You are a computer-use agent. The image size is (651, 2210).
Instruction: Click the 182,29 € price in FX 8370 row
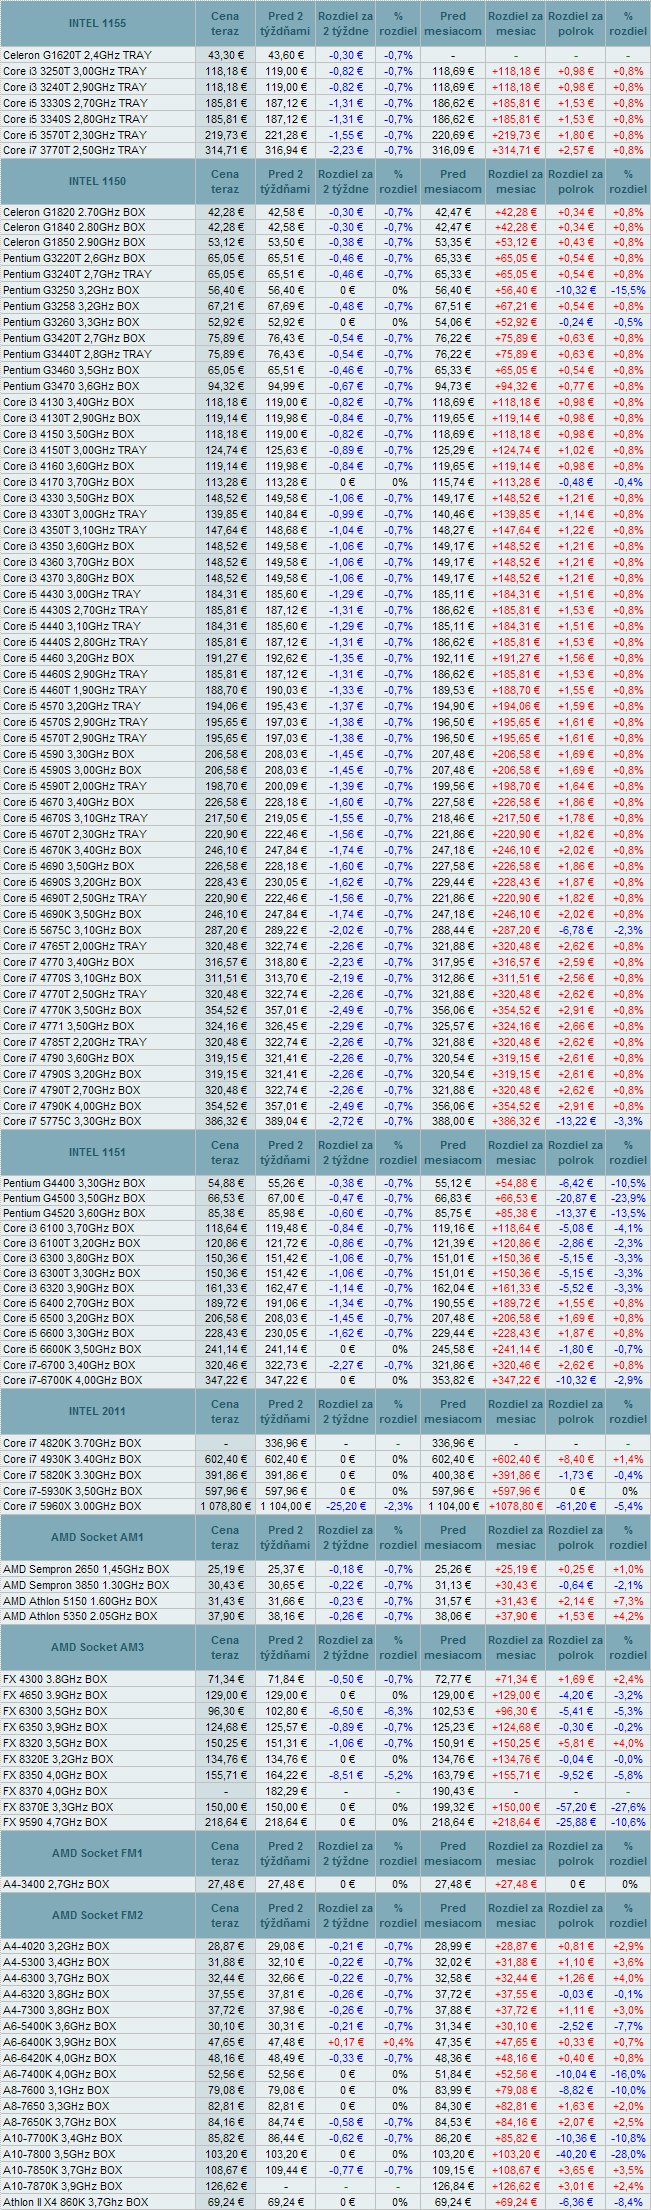[285, 1791]
